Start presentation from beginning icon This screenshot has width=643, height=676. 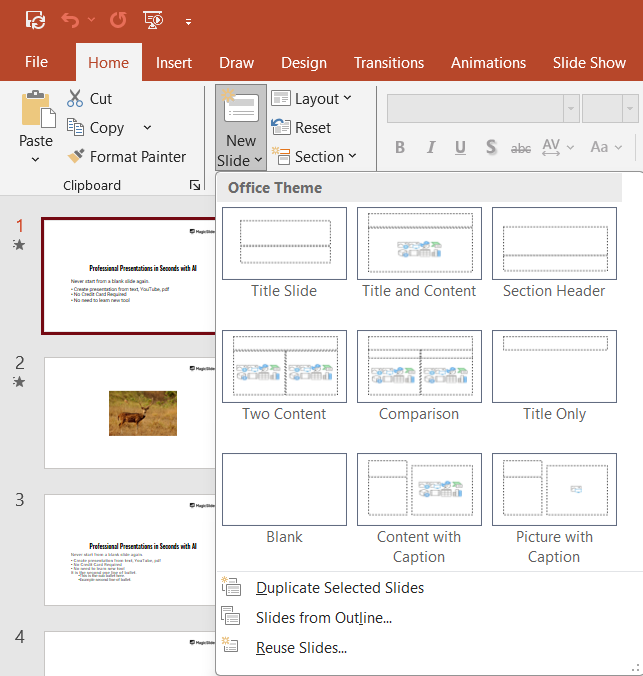pos(154,20)
